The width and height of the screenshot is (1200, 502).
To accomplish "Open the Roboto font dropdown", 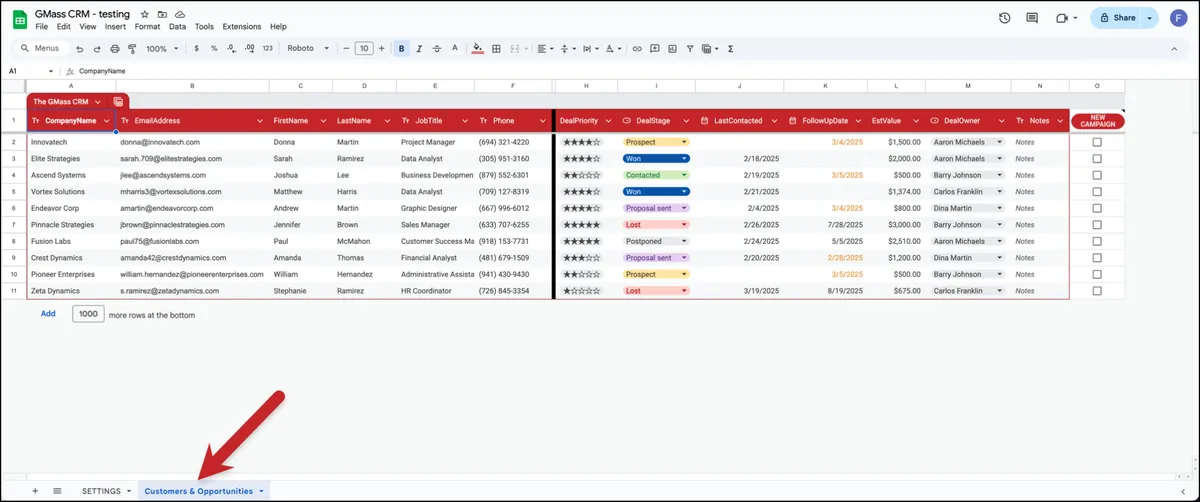I will [308, 48].
